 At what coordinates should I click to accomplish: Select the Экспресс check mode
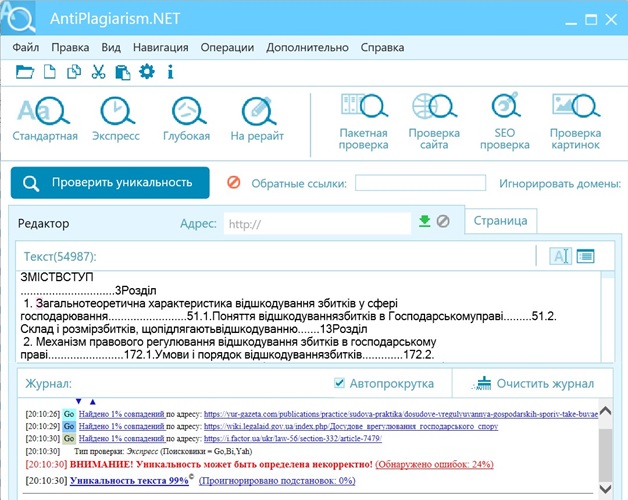coord(118,118)
